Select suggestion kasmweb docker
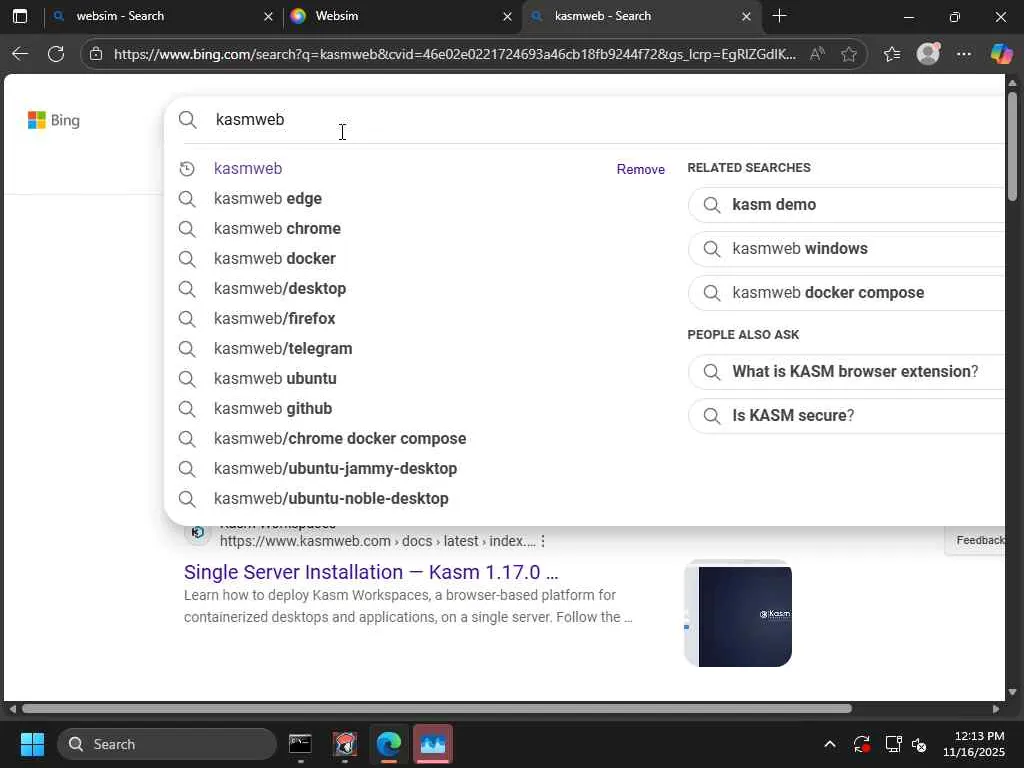This screenshot has width=1024, height=768. pos(274,259)
